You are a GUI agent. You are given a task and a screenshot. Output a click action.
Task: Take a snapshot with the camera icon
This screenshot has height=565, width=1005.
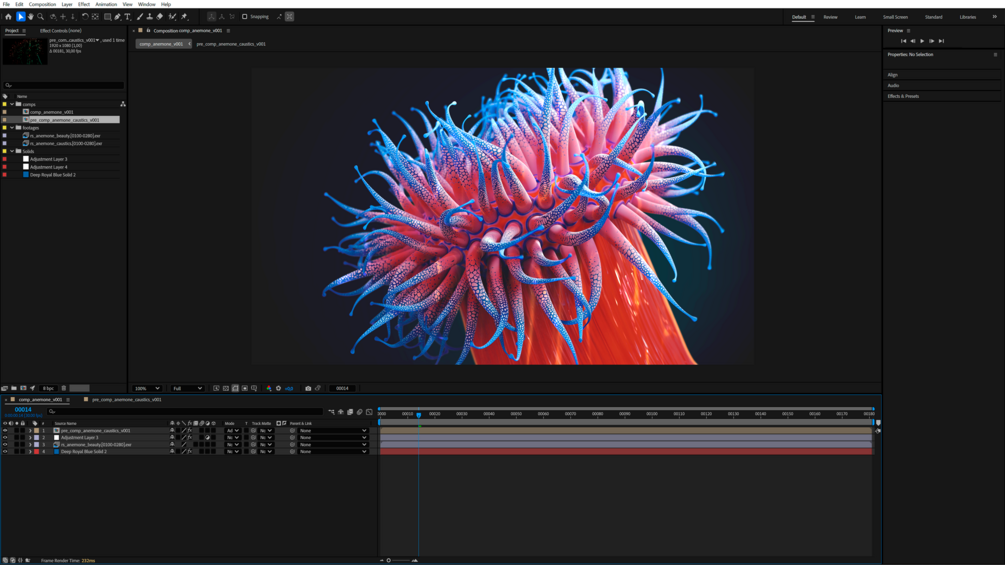coord(308,388)
